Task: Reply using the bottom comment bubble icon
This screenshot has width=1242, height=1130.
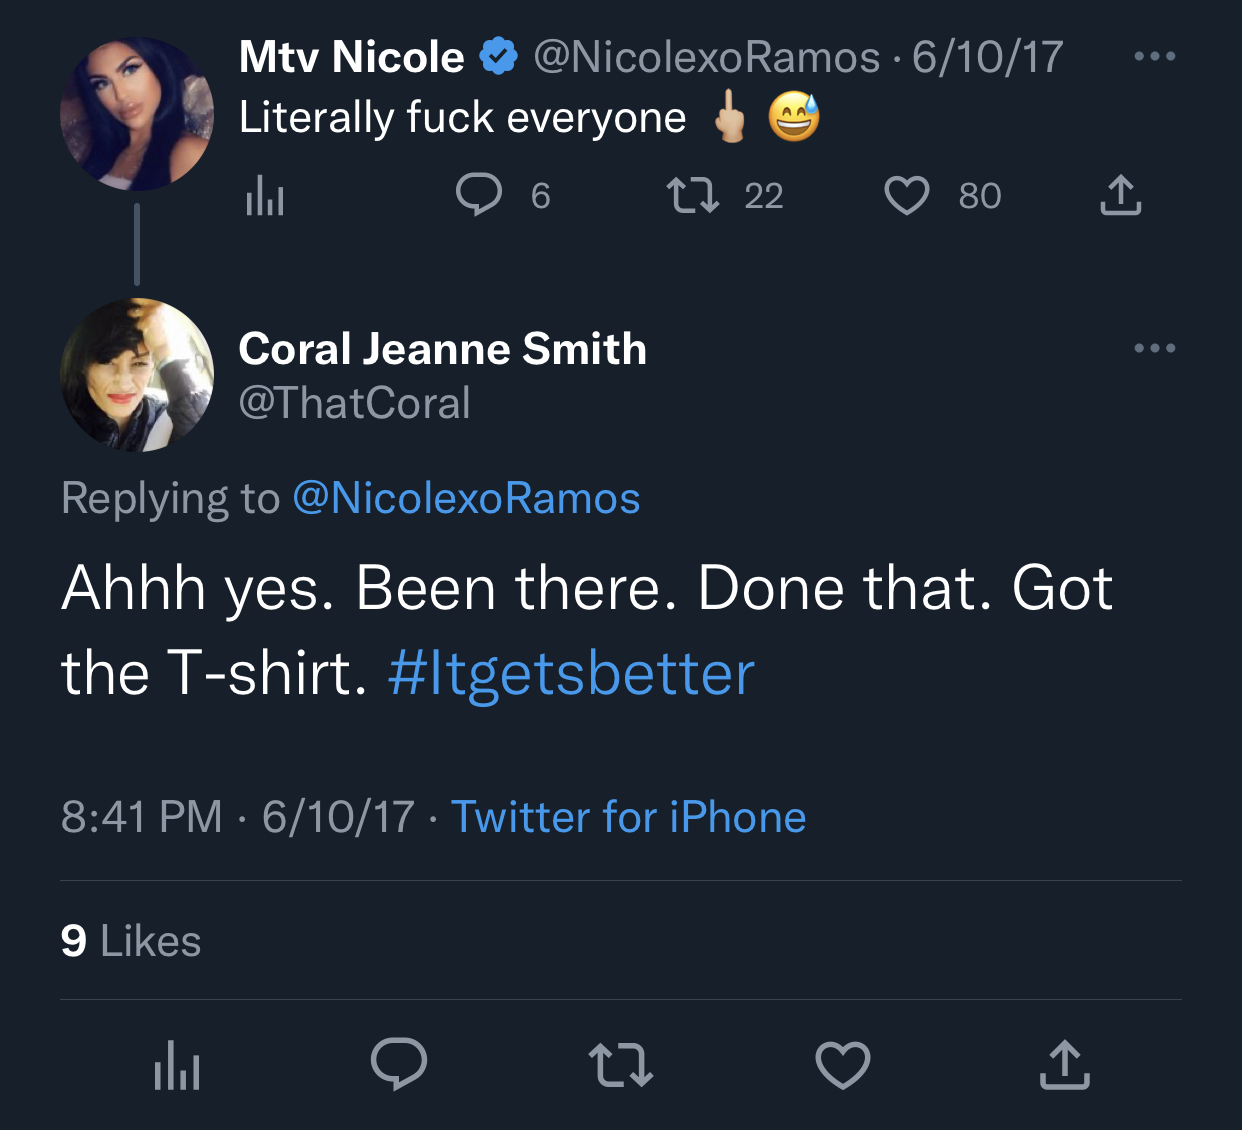Action: tap(399, 1063)
